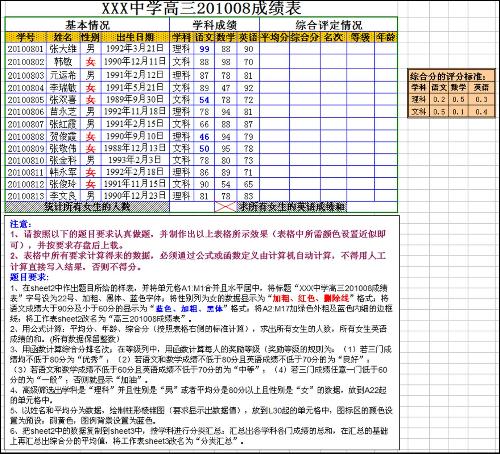Click student ID cell 20100807
This screenshot has width=500, height=454.
tap(26, 124)
